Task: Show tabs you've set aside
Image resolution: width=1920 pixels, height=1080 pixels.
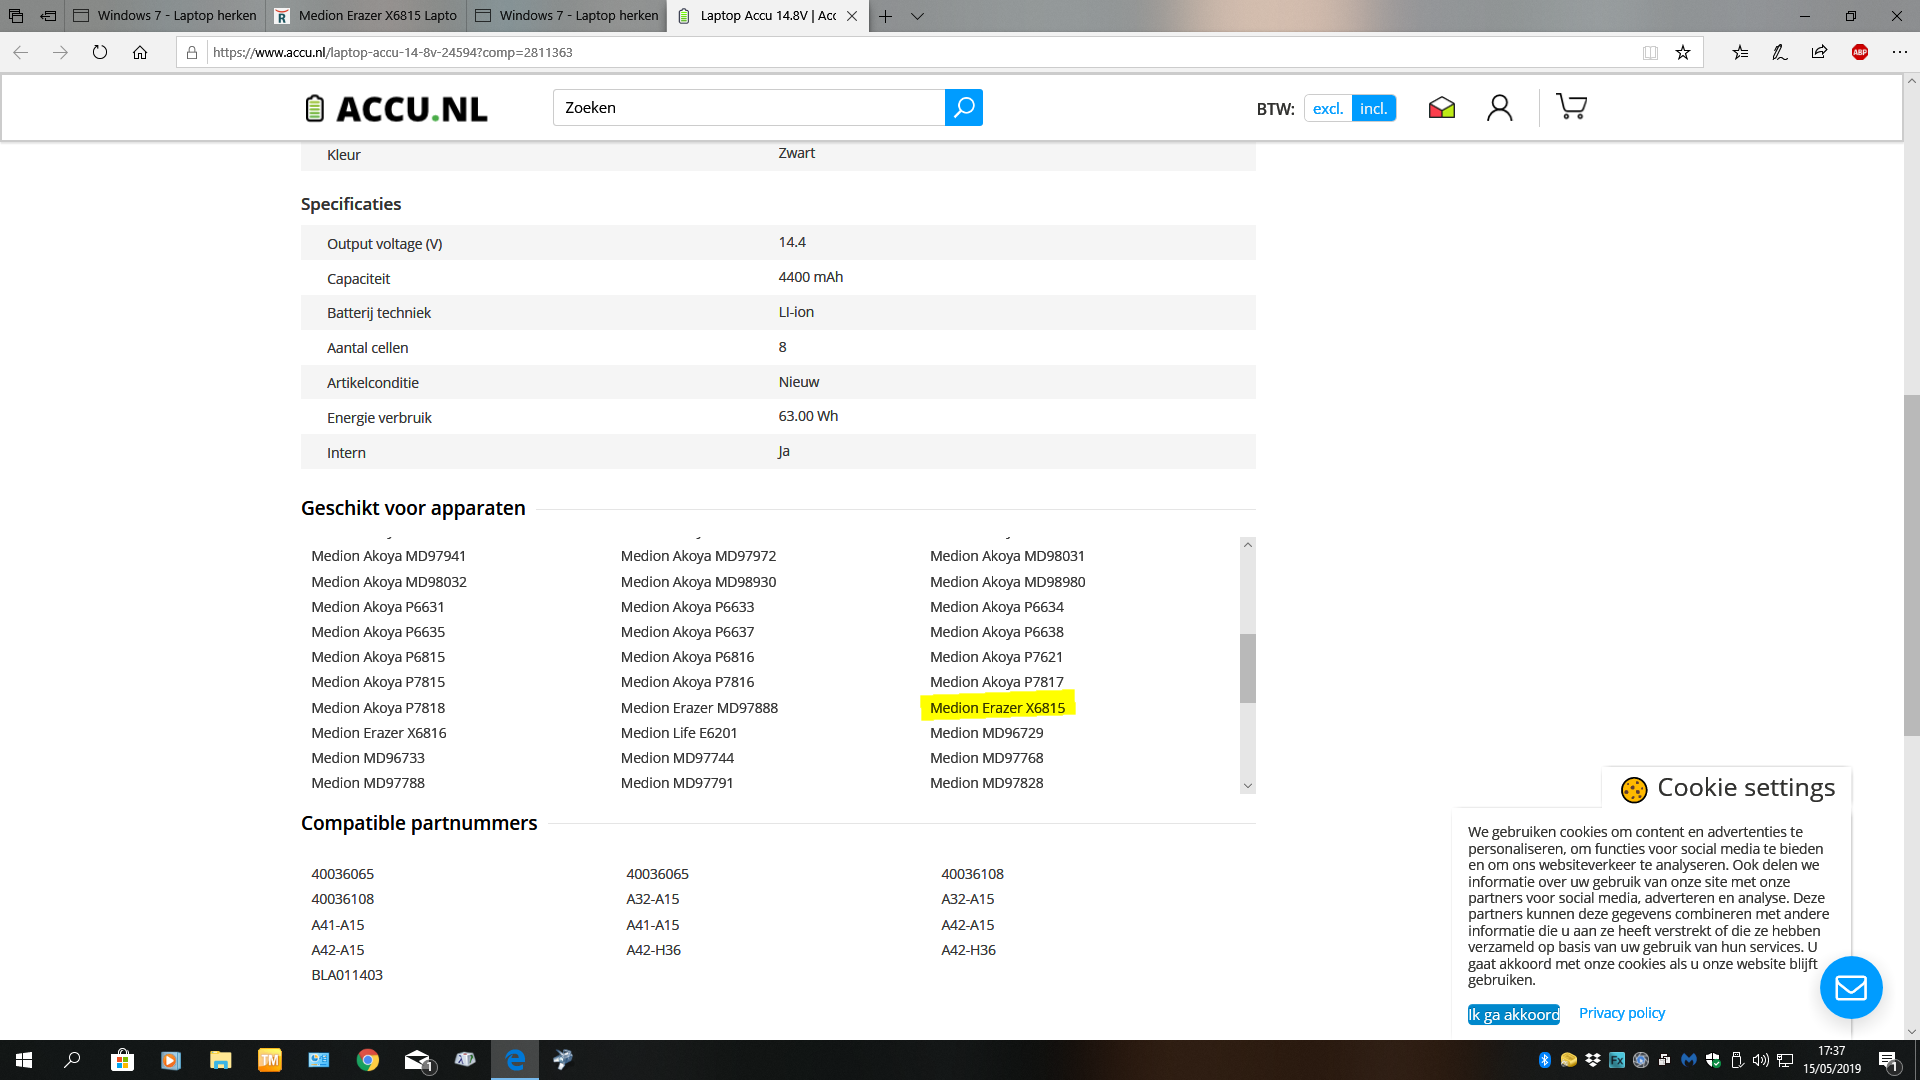Action: [15, 16]
